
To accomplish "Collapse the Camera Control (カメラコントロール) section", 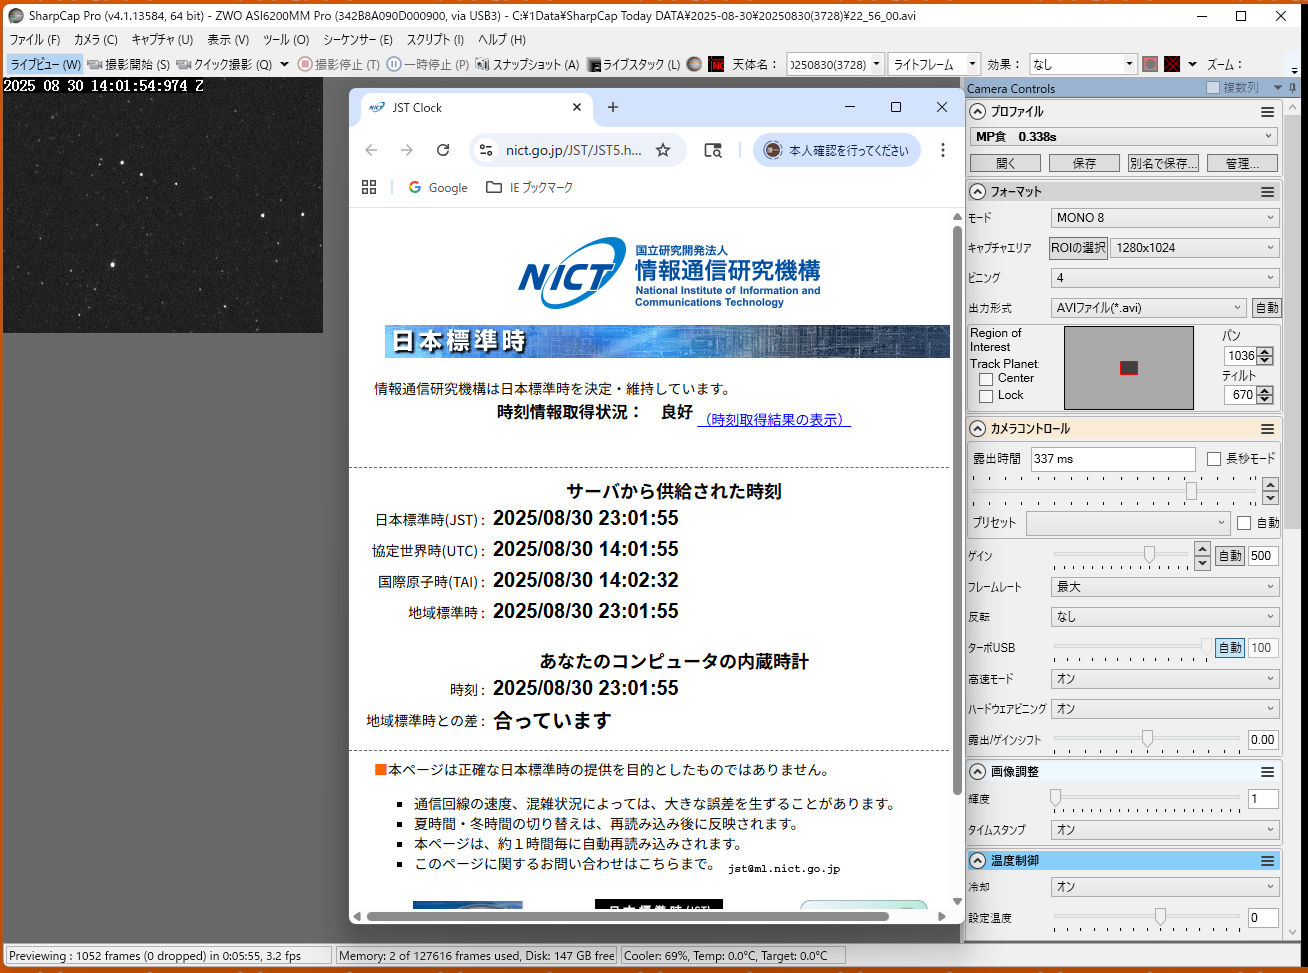I will pos(978,428).
